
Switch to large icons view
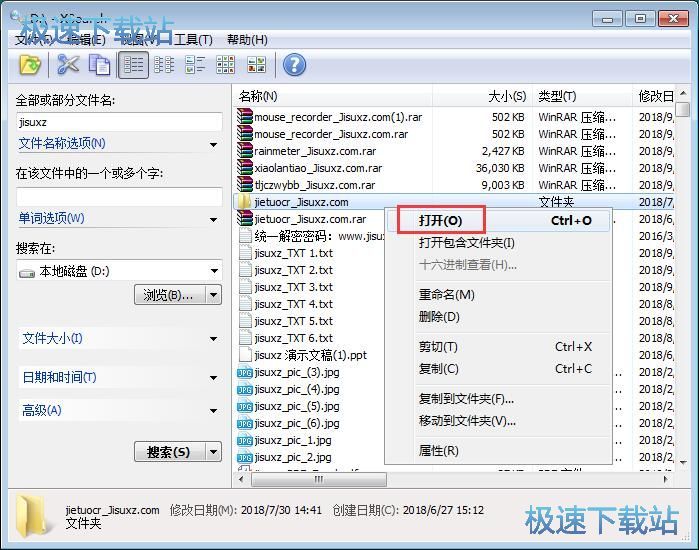click(226, 65)
